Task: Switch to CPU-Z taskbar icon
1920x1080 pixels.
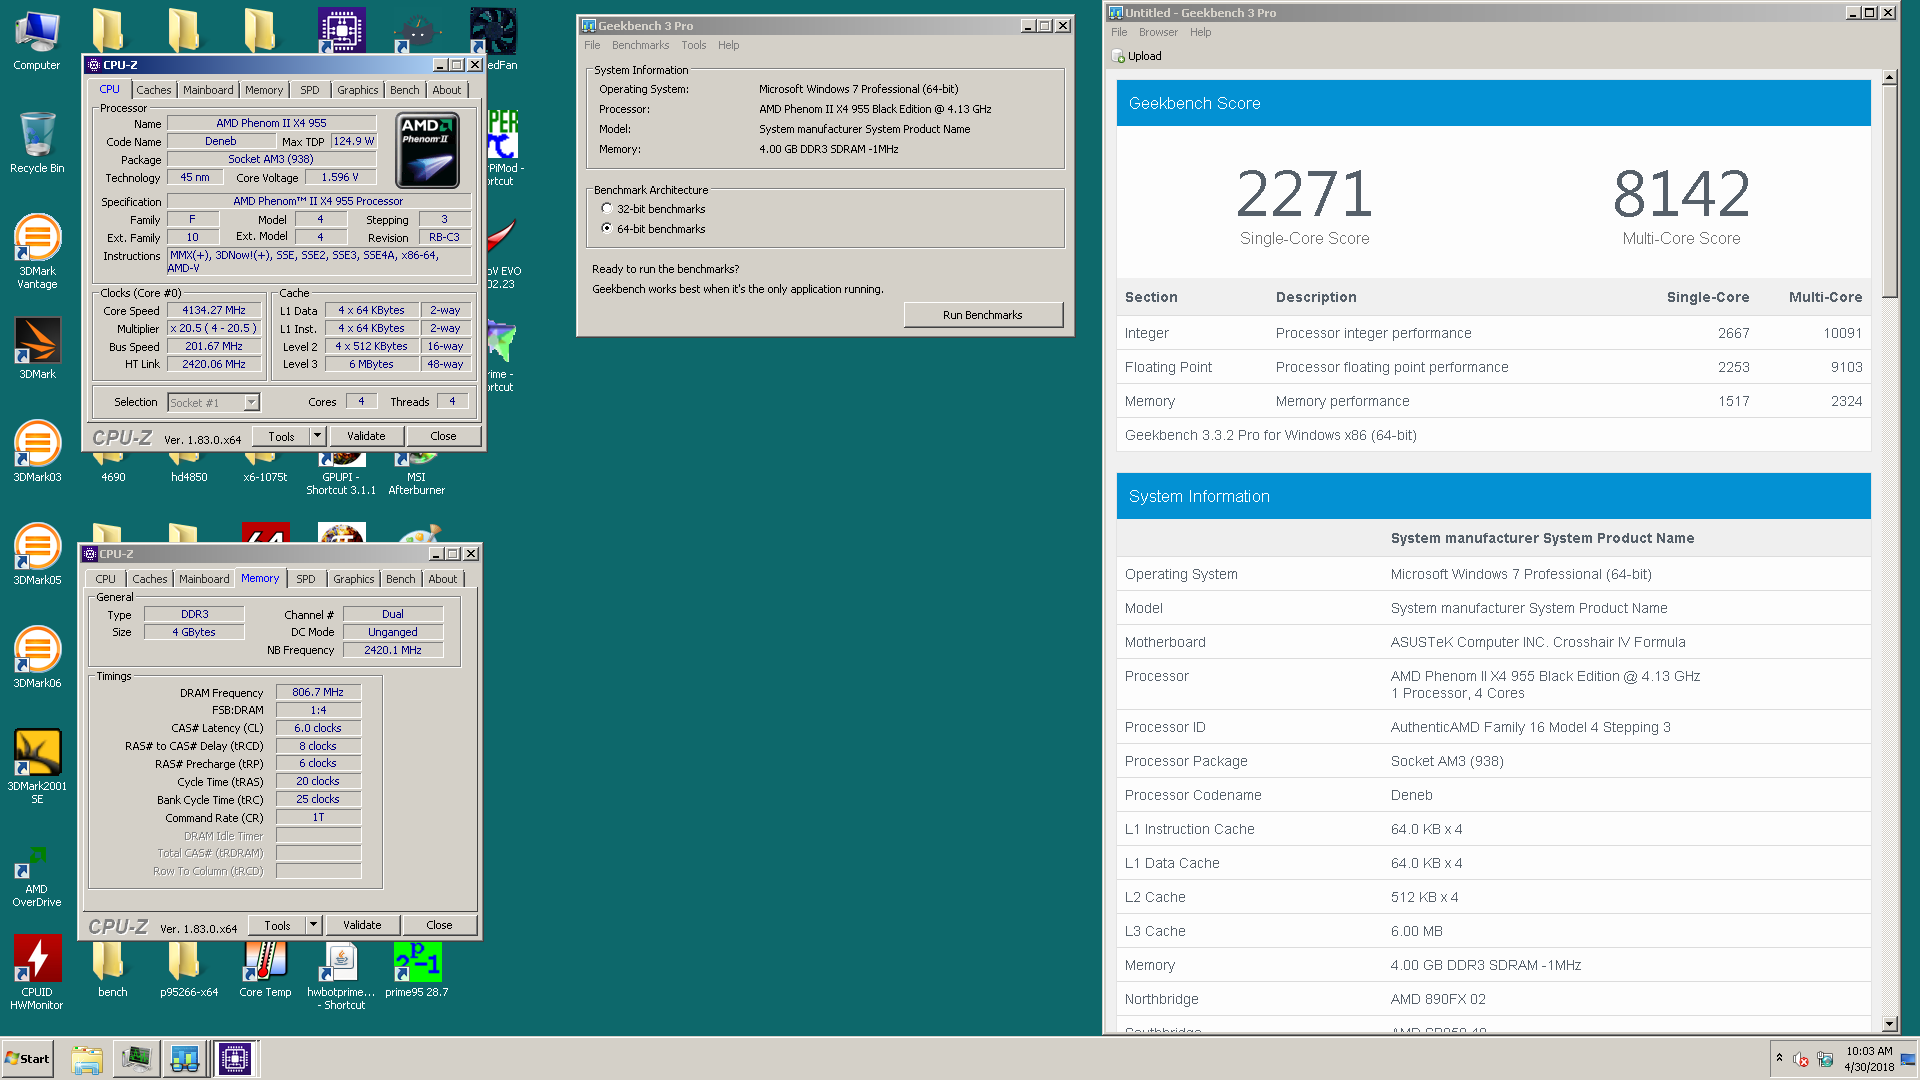Action: click(x=235, y=1059)
